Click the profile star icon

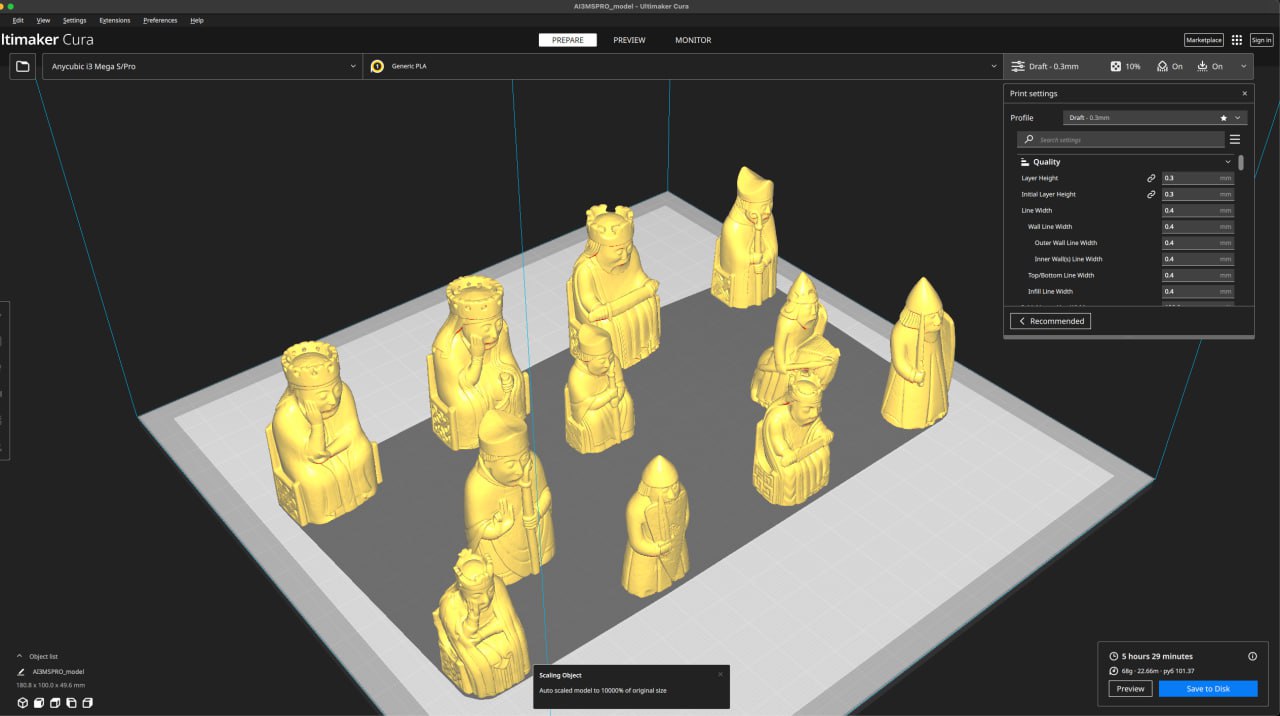coord(1223,118)
